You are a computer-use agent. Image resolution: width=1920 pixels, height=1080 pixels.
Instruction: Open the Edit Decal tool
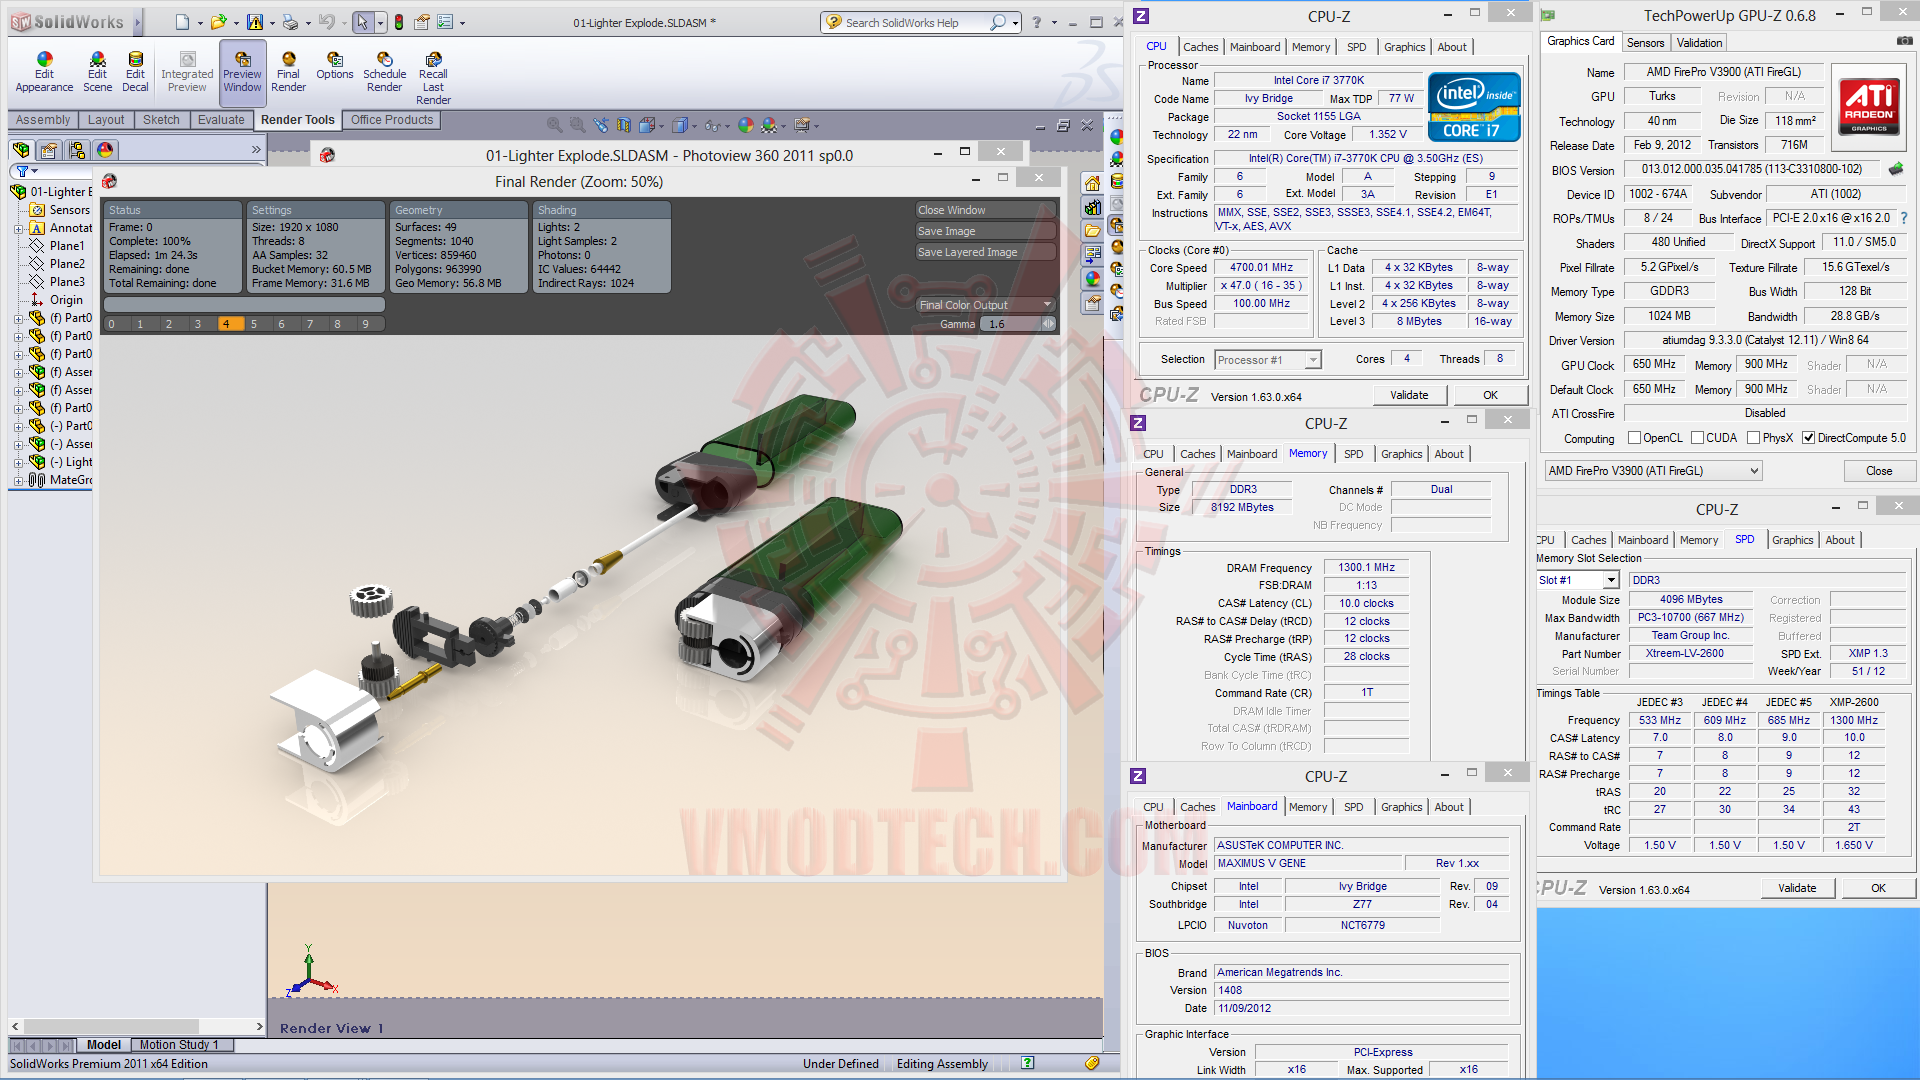point(135,71)
